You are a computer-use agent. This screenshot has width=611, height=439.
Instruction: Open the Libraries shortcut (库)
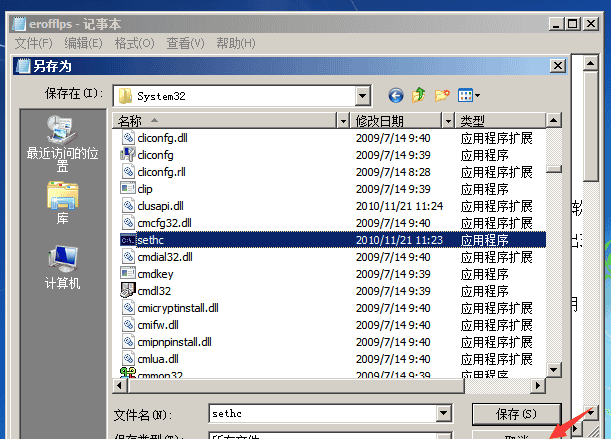(x=62, y=203)
